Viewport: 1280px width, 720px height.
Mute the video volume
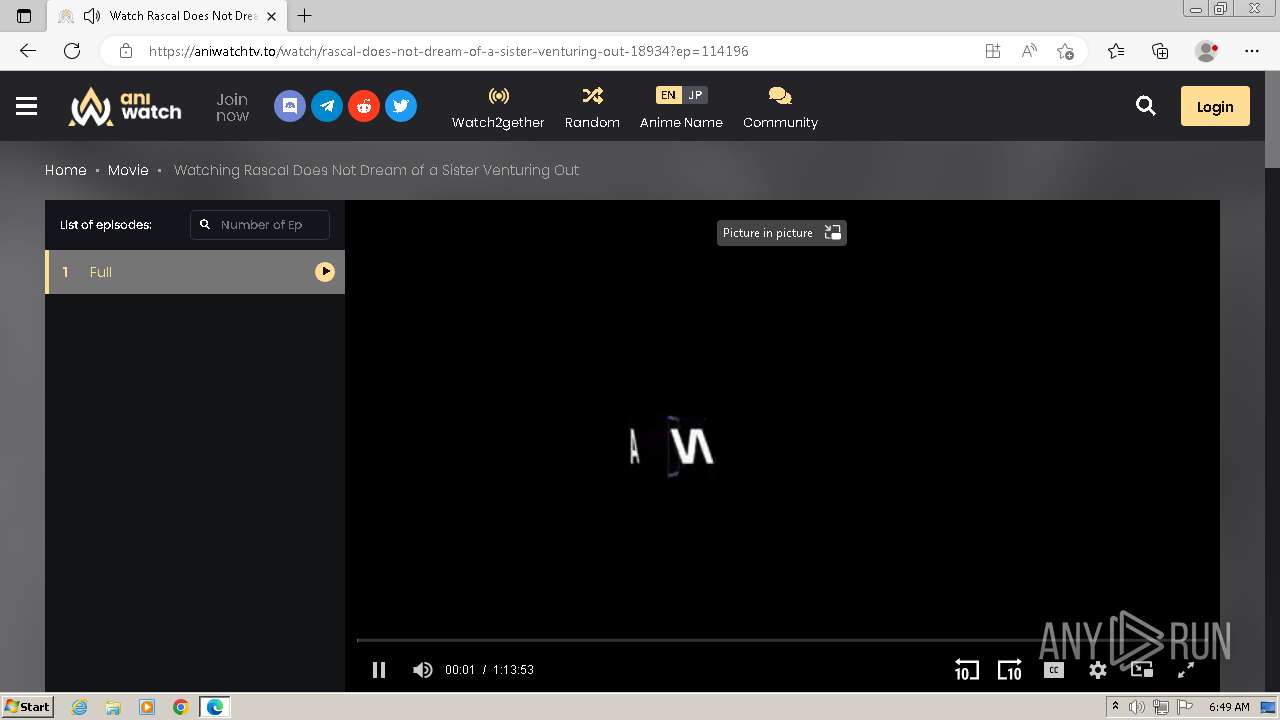click(x=423, y=670)
